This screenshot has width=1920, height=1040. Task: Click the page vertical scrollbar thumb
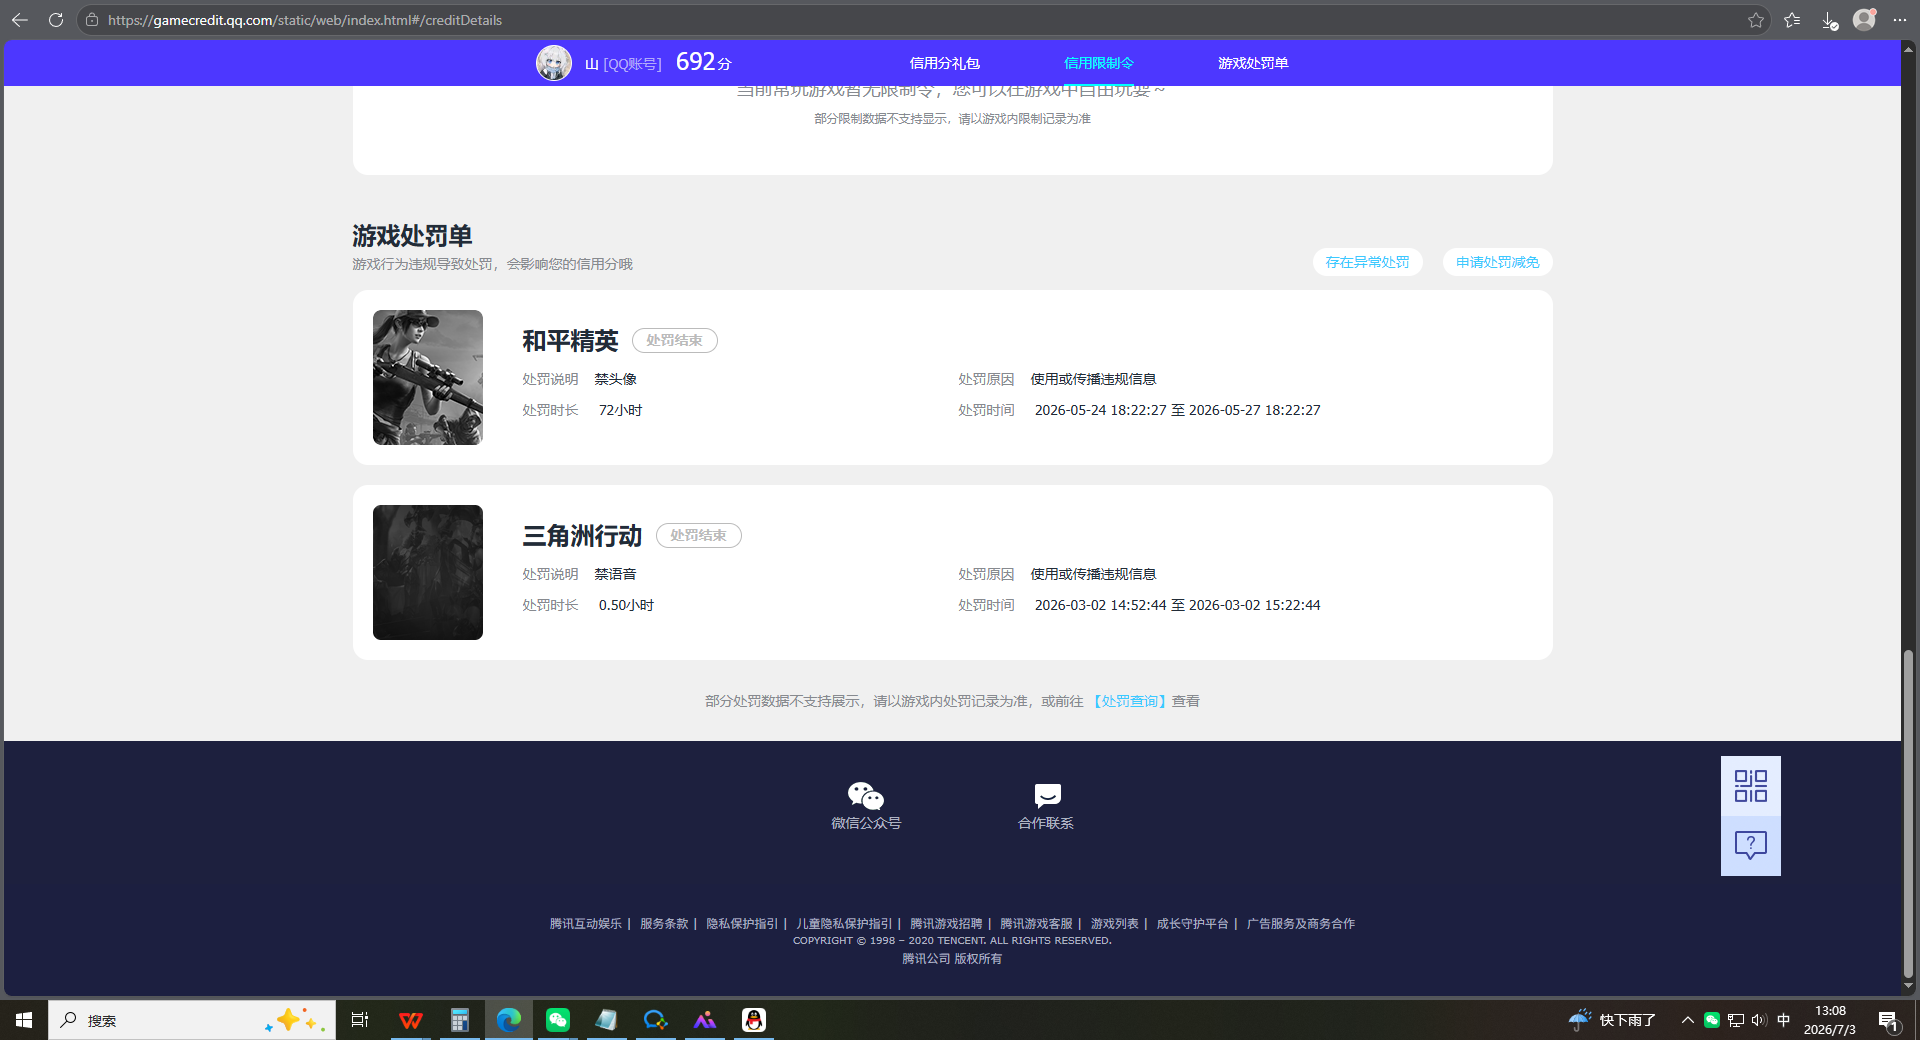[1908, 813]
